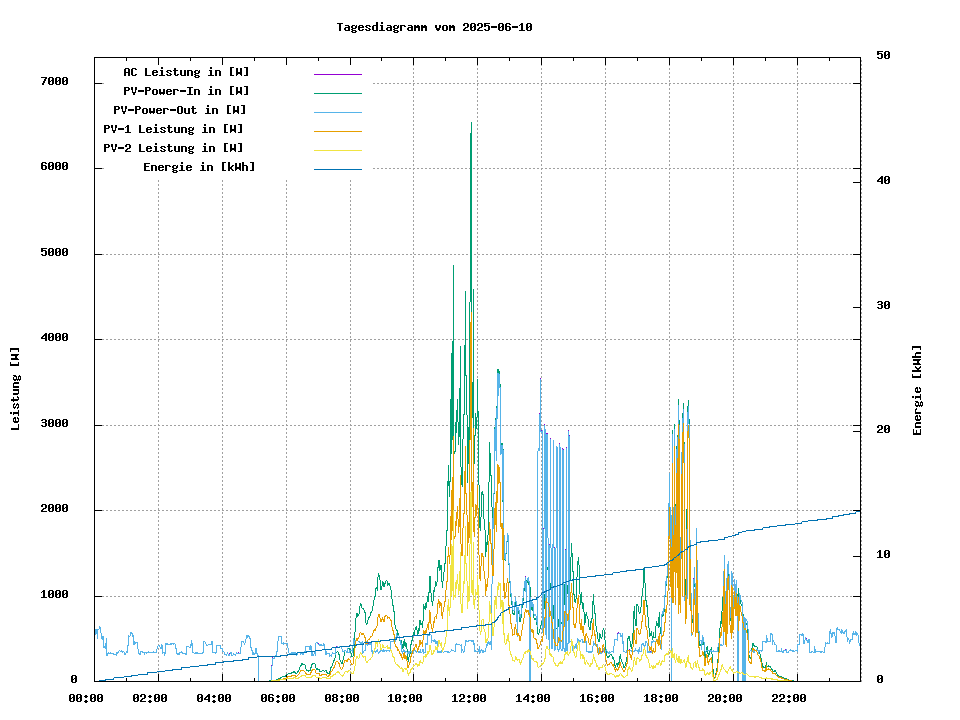960x720 pixels.
Task: Select the AC Leistung legend label
Action: coord(186,72)
